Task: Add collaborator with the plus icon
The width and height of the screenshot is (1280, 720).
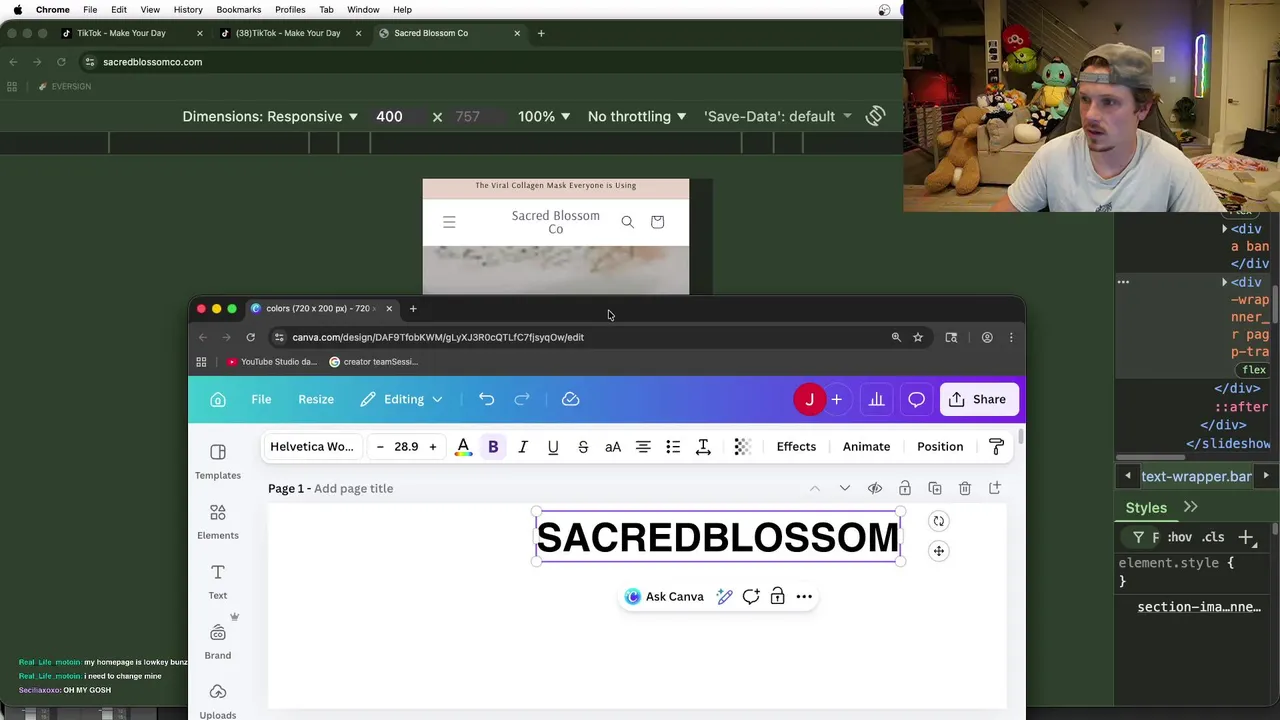Action: point(836,399)
